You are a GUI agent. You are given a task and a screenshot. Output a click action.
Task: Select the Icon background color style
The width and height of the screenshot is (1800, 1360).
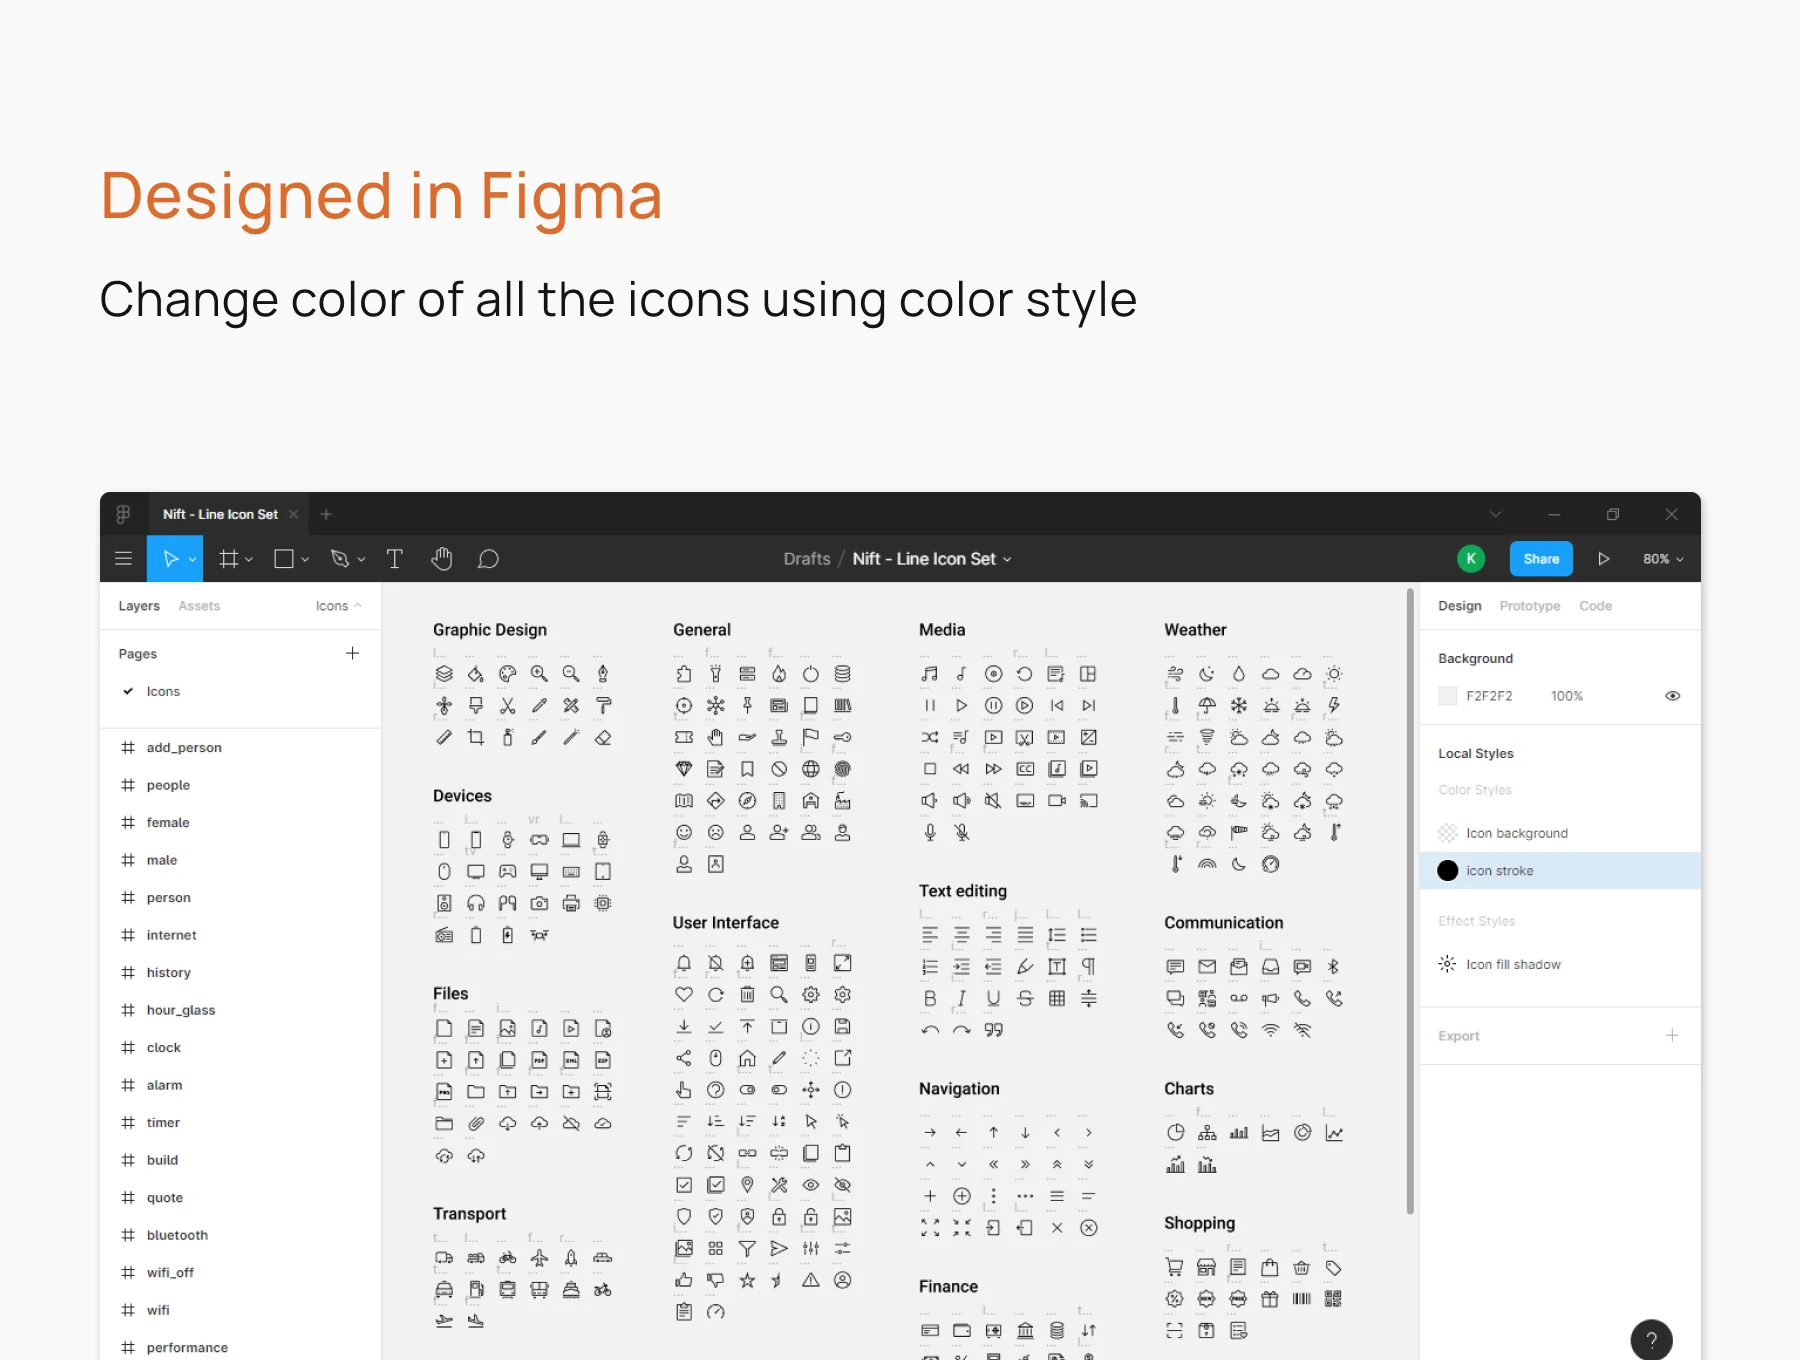point(1560,833)
